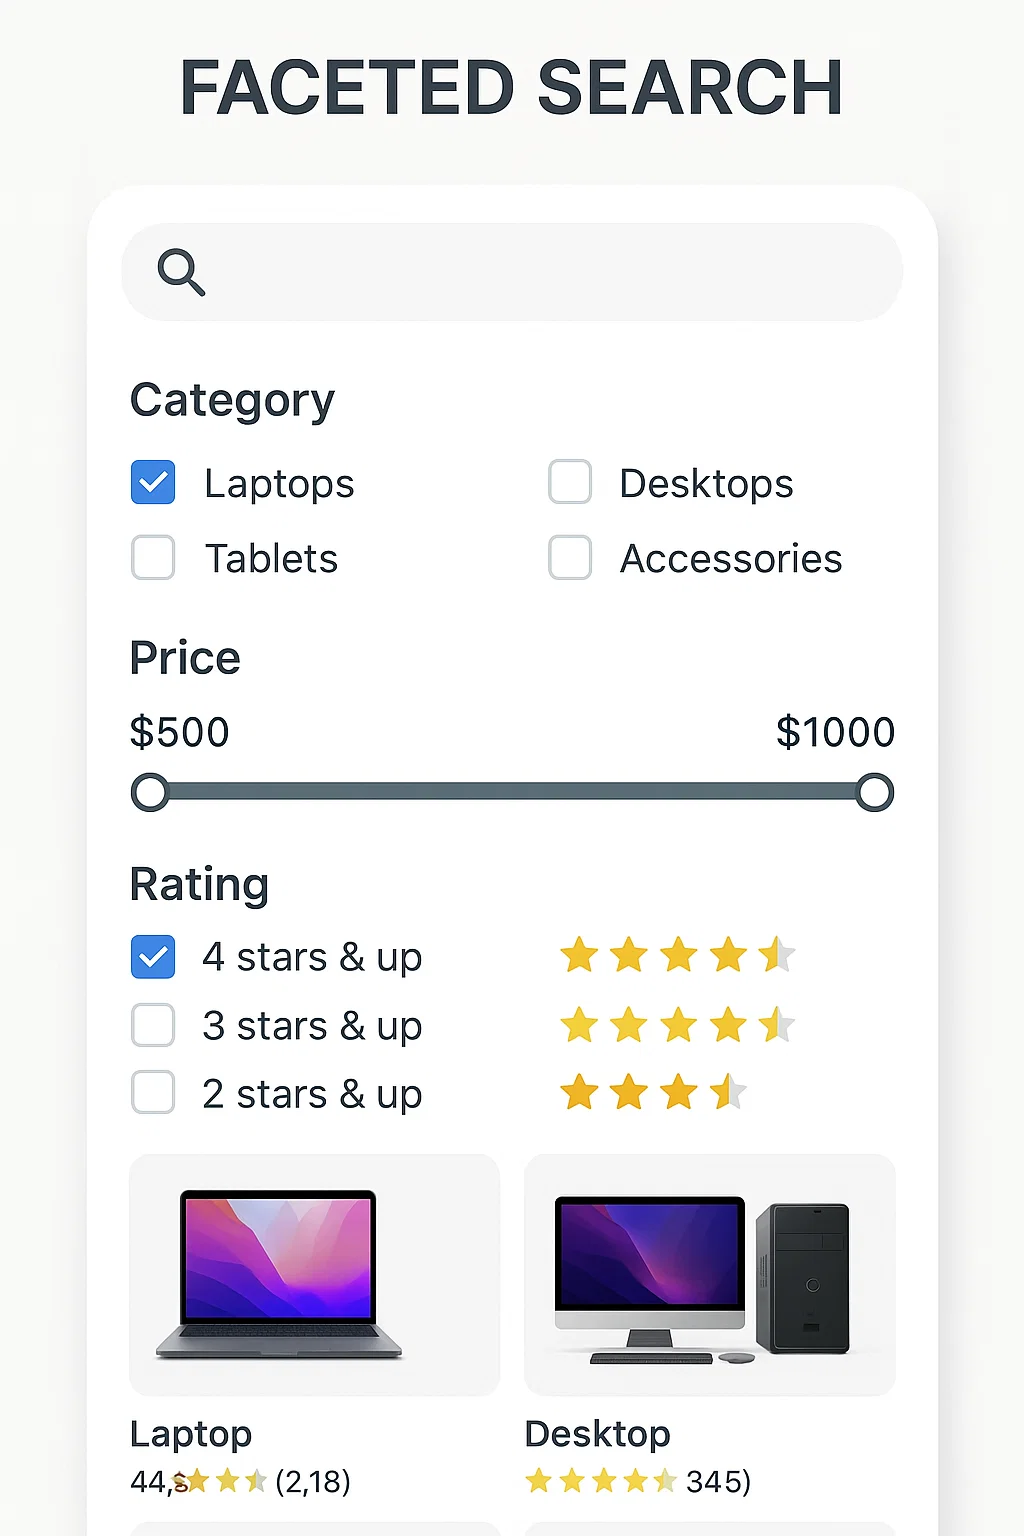
Task: Click the magnifying glass search icon
Action: coord(181,272)
